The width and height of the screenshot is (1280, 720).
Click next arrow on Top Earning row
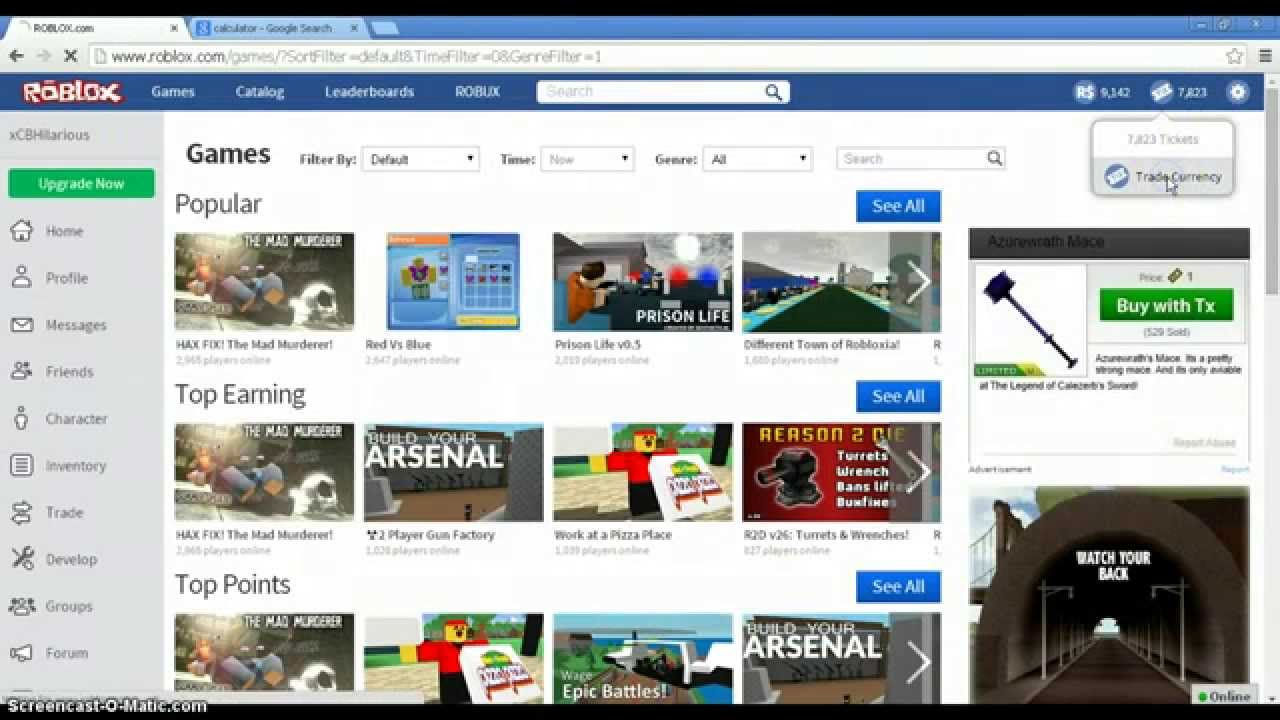point(917,472)
